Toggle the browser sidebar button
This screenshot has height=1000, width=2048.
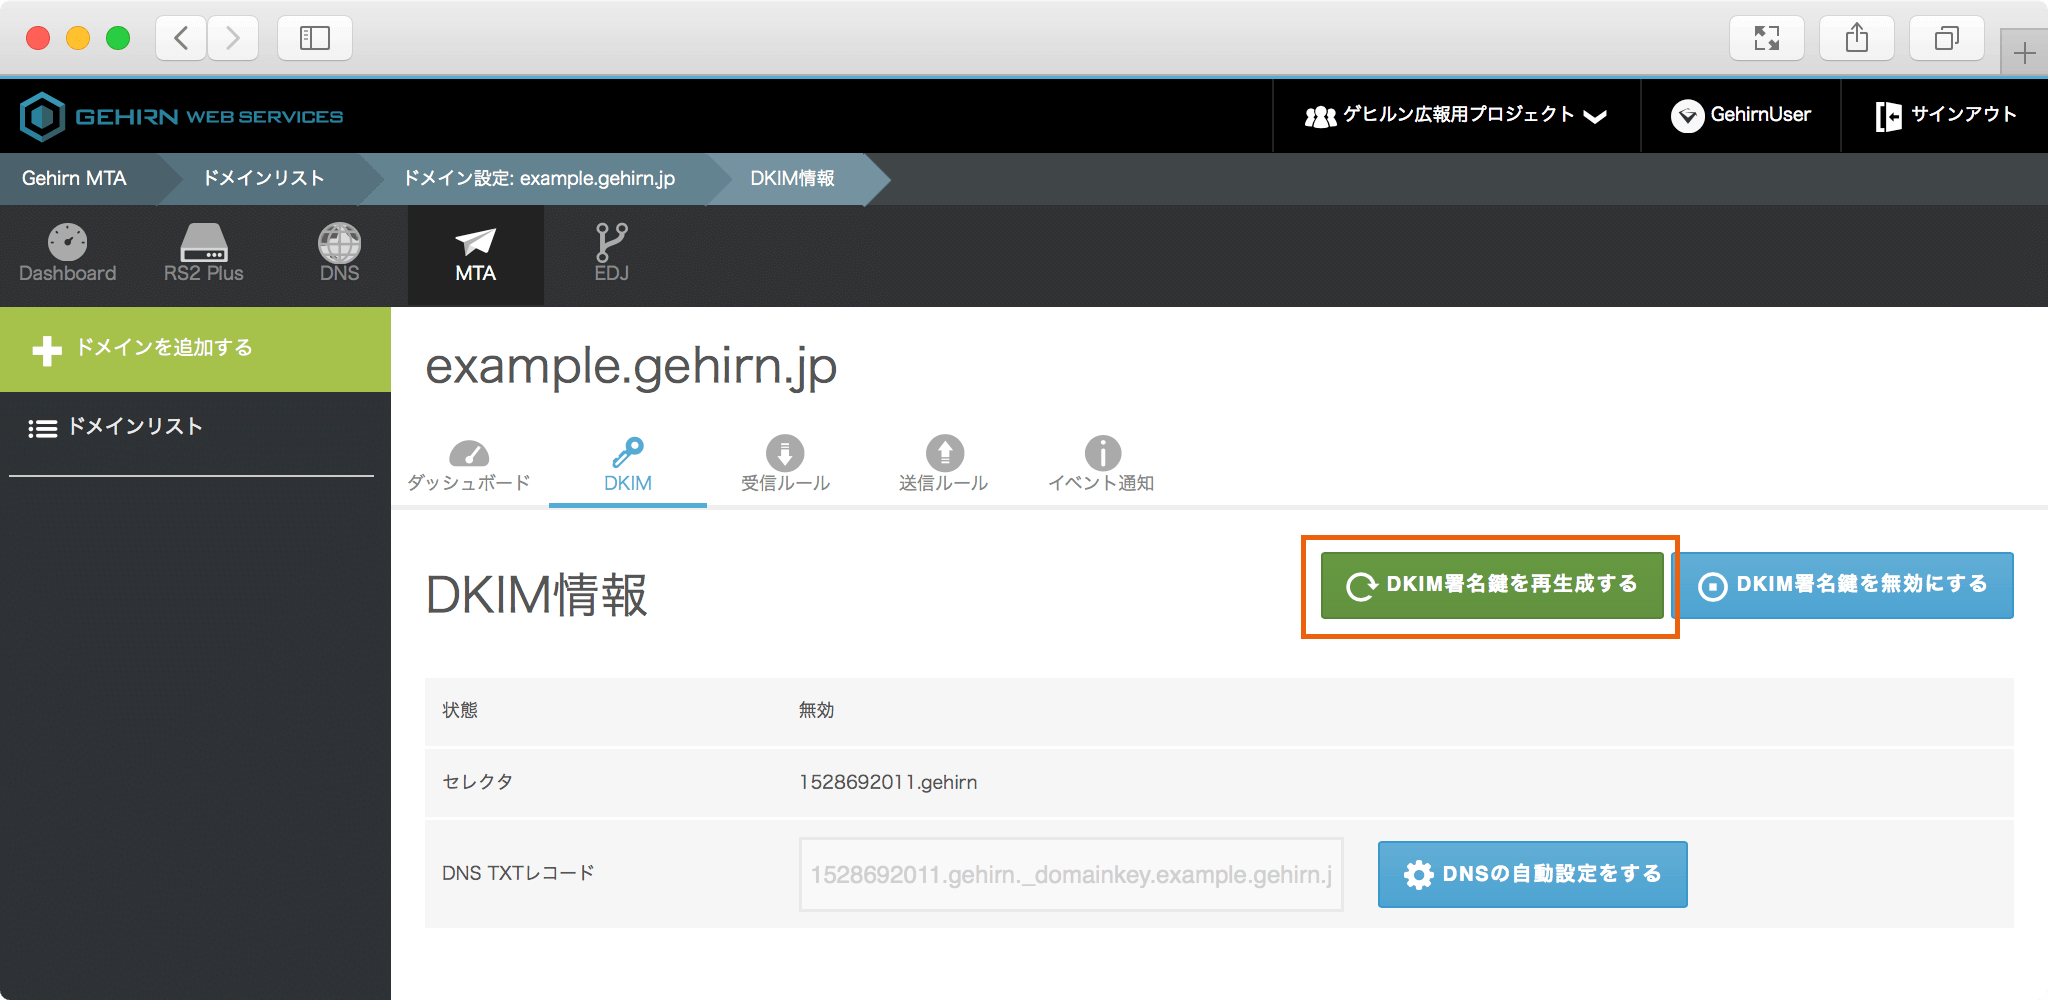(315, 38)
